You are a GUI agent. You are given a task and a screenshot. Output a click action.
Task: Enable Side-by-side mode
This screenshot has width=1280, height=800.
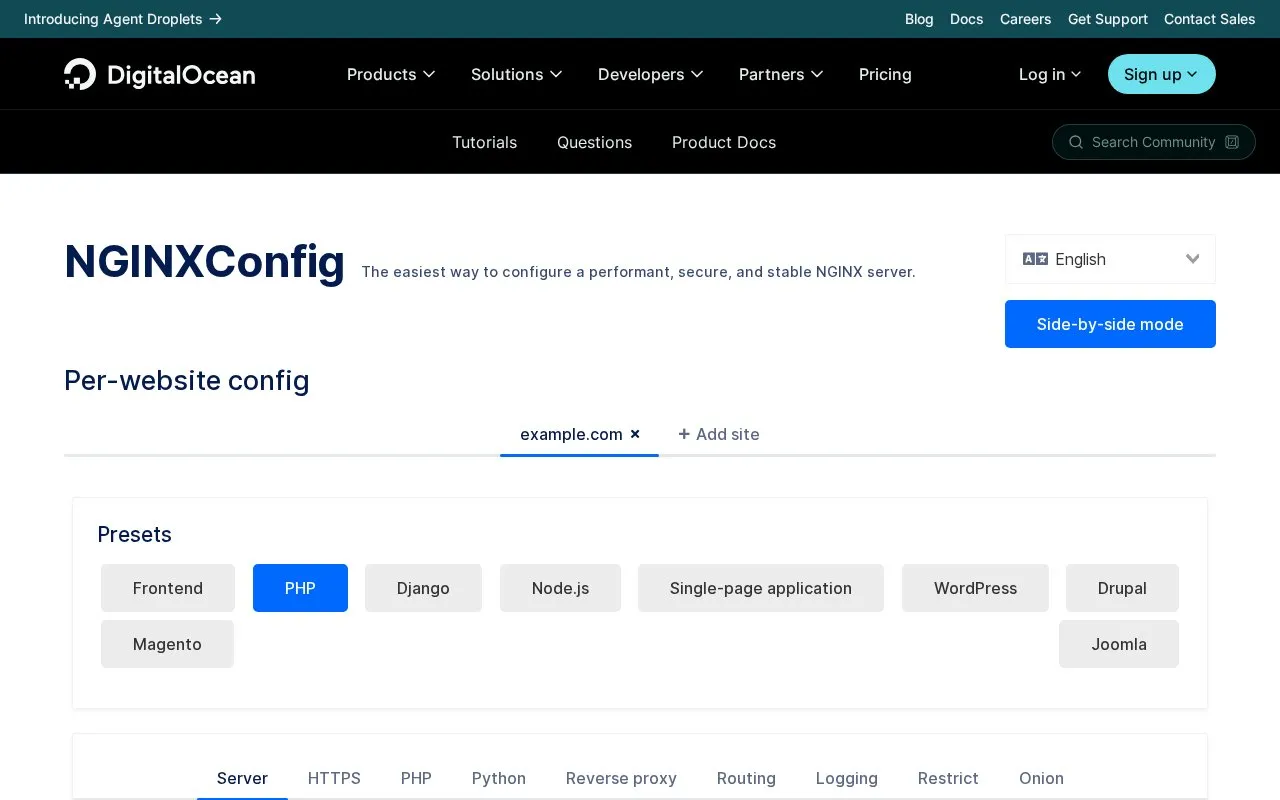[x=1110, y=324]
